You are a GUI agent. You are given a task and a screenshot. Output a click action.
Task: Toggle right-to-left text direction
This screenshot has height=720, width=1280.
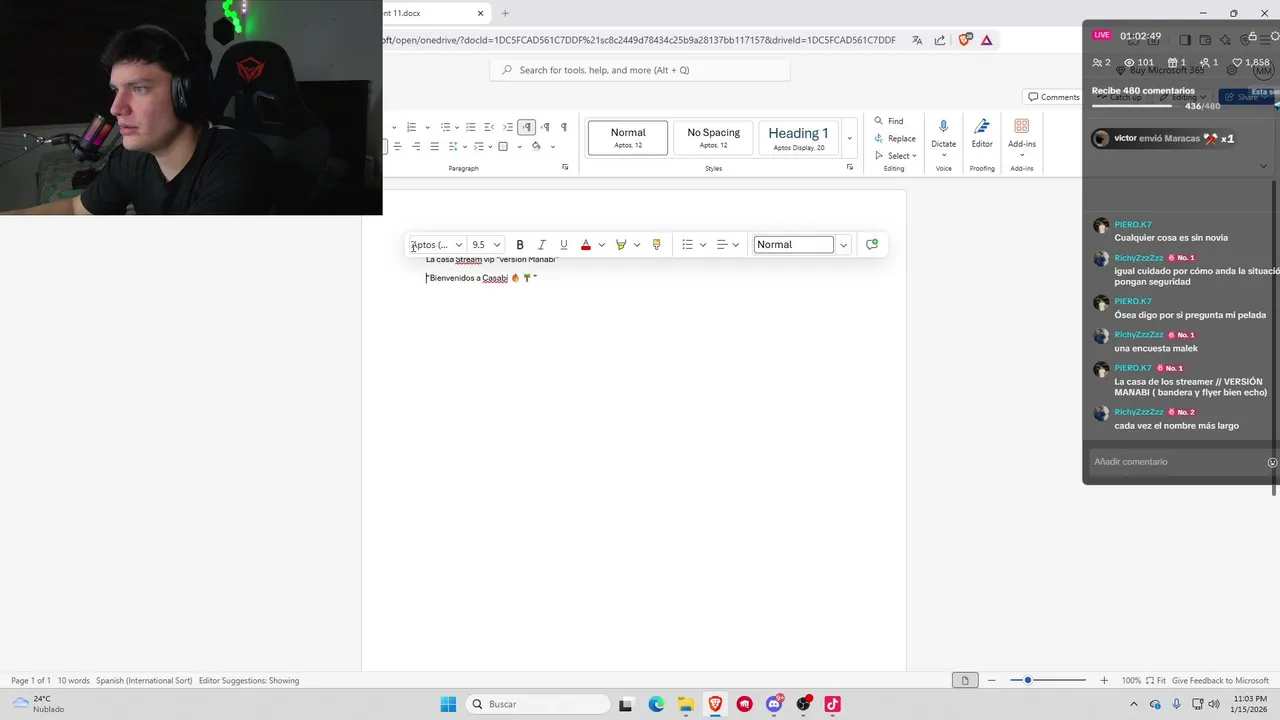545,127
